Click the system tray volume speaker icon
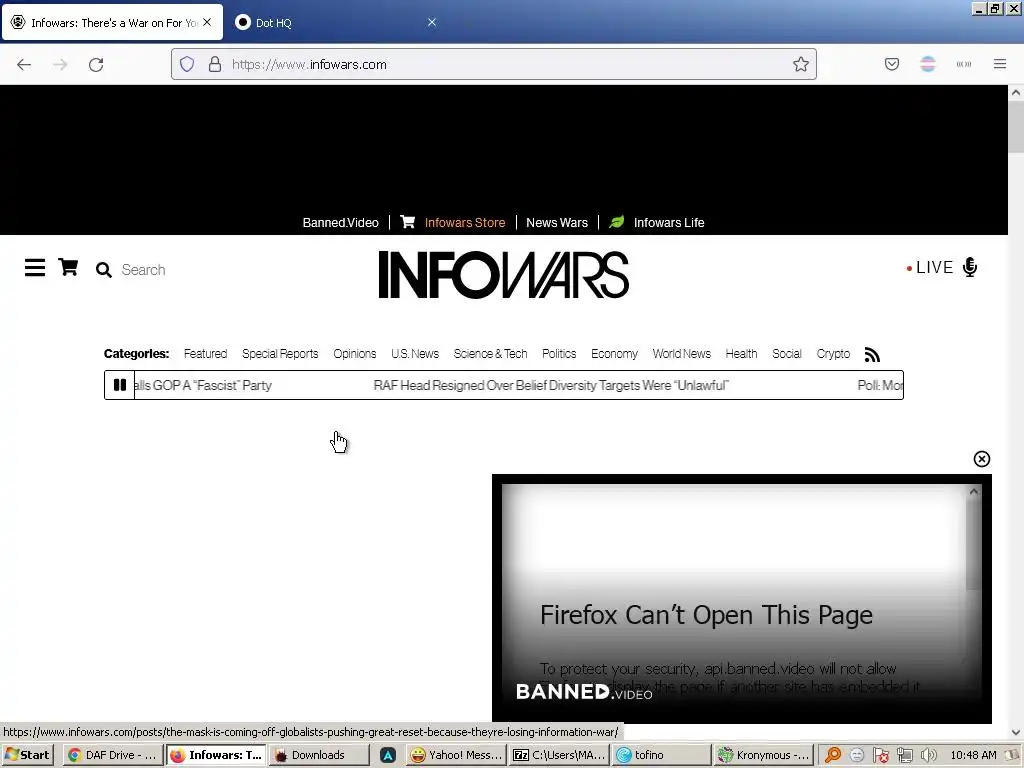The image size is (1024, 768). [929, 756]
